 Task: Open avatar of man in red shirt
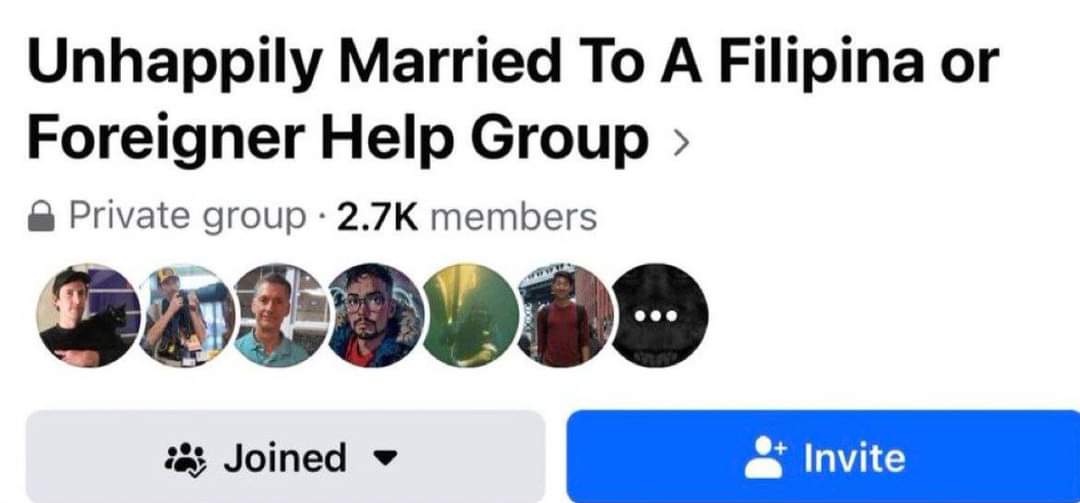click(564, 316)
